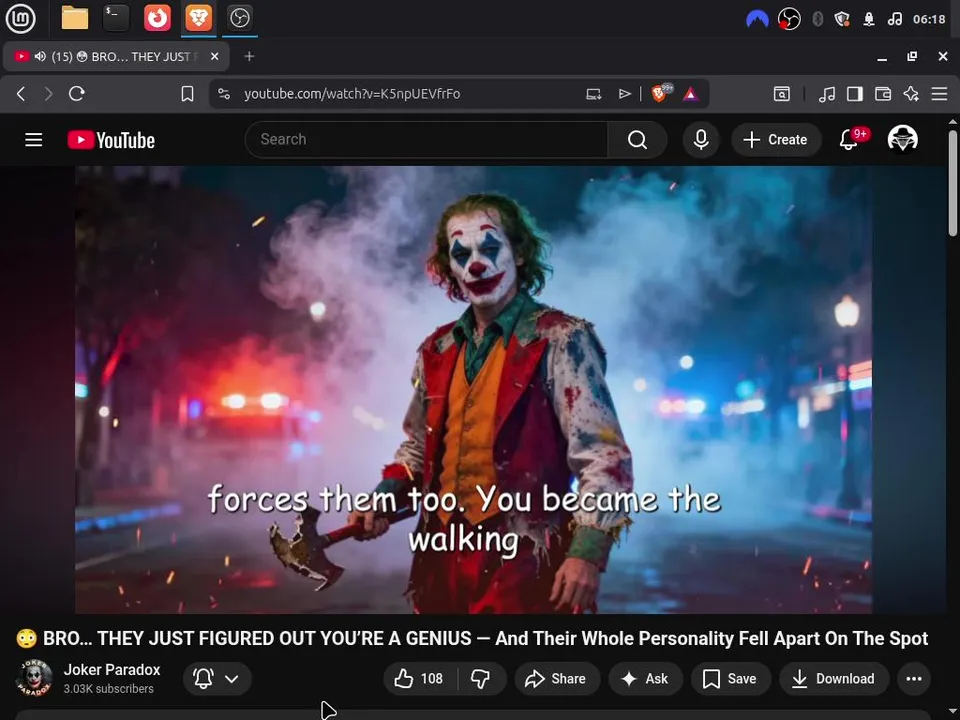Dislike this video
960x720 pixels.
[x=481, y=678]
